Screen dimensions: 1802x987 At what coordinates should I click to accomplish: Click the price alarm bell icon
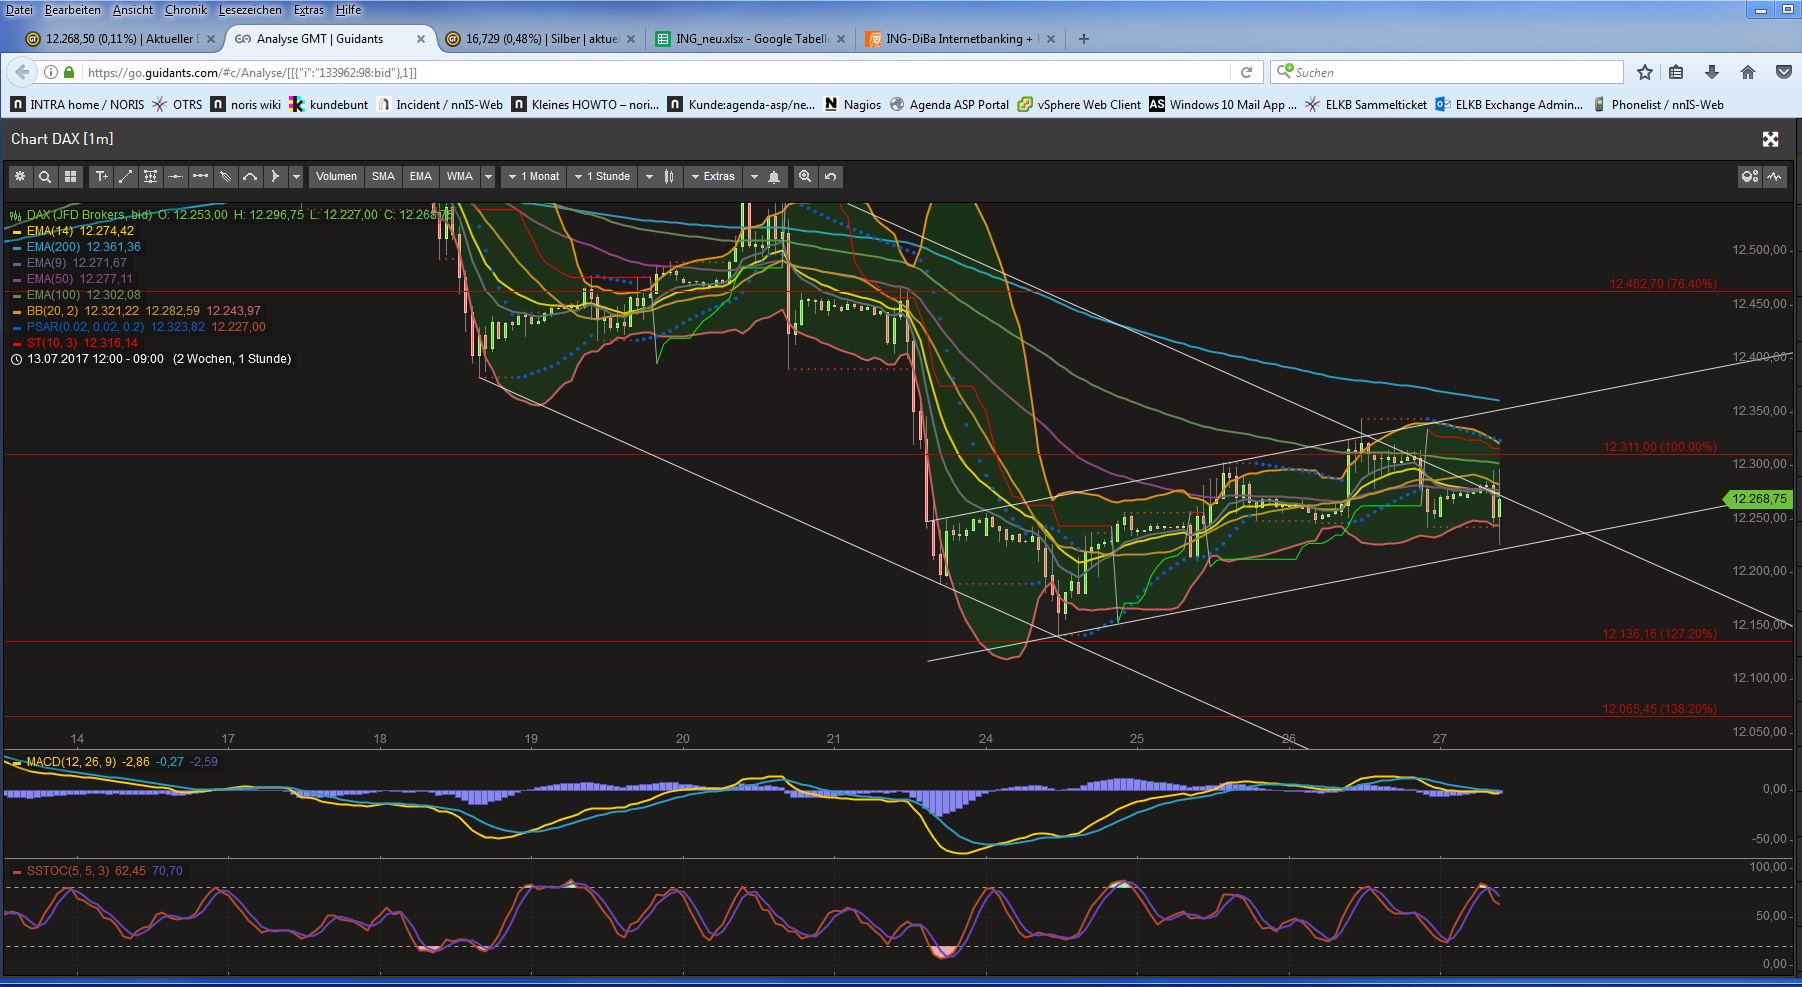[774, 177]
